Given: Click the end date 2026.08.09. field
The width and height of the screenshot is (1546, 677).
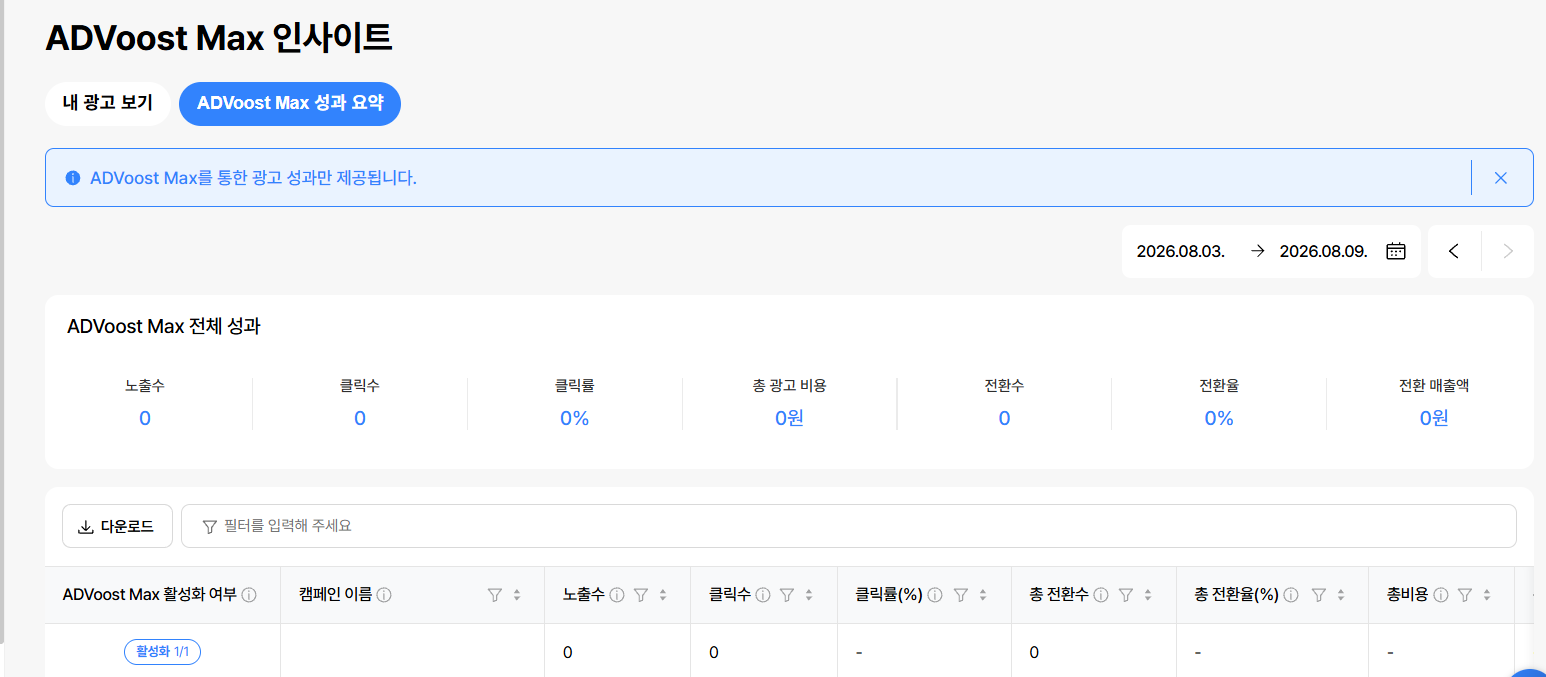Looking at the screenshot, I should (1324, 251).
